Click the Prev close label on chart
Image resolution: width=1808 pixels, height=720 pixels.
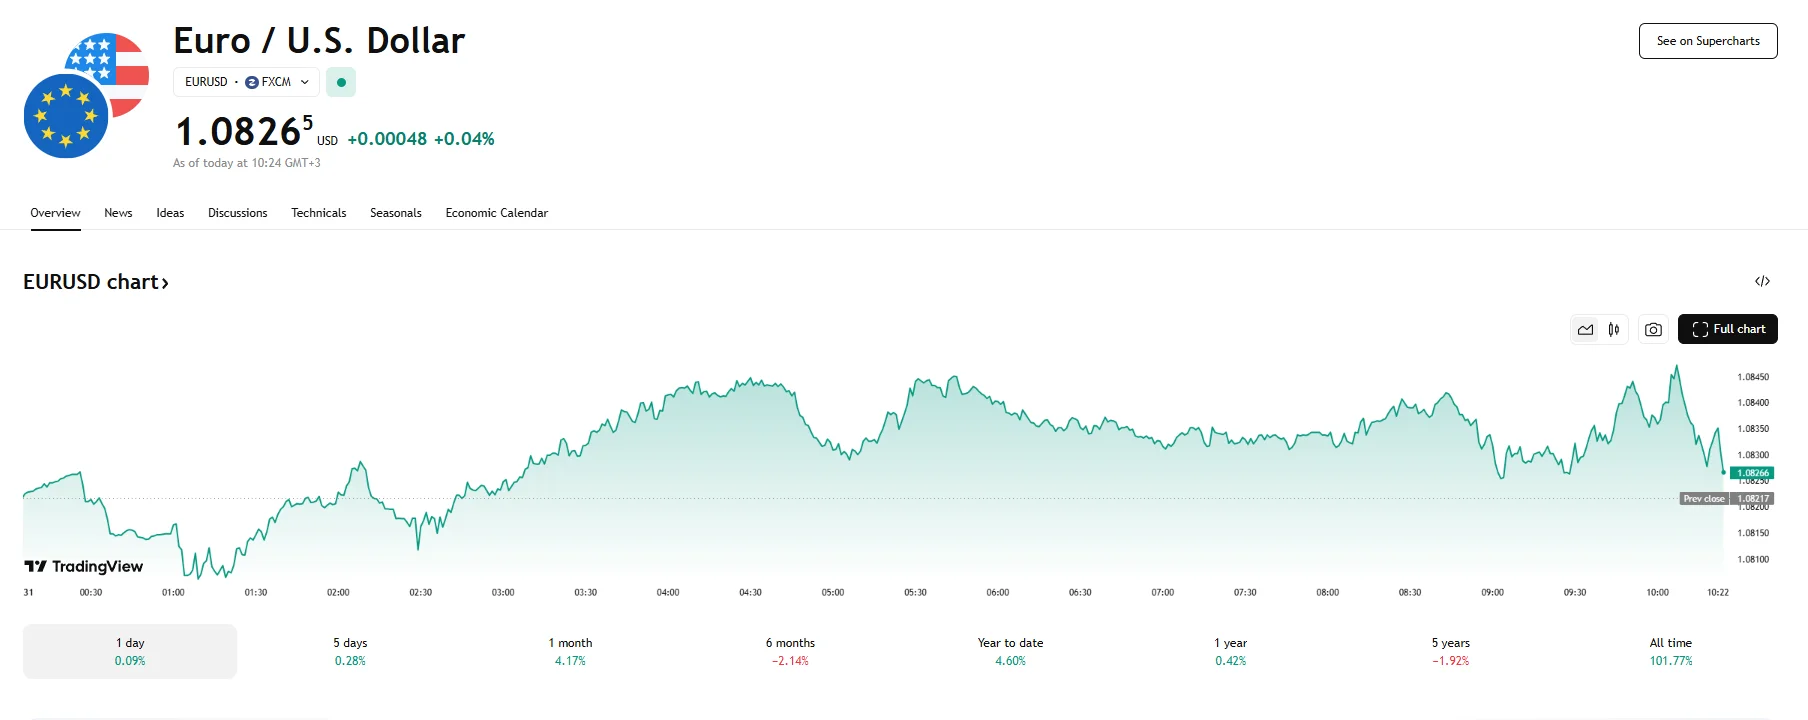click(x=1703, y=498)
